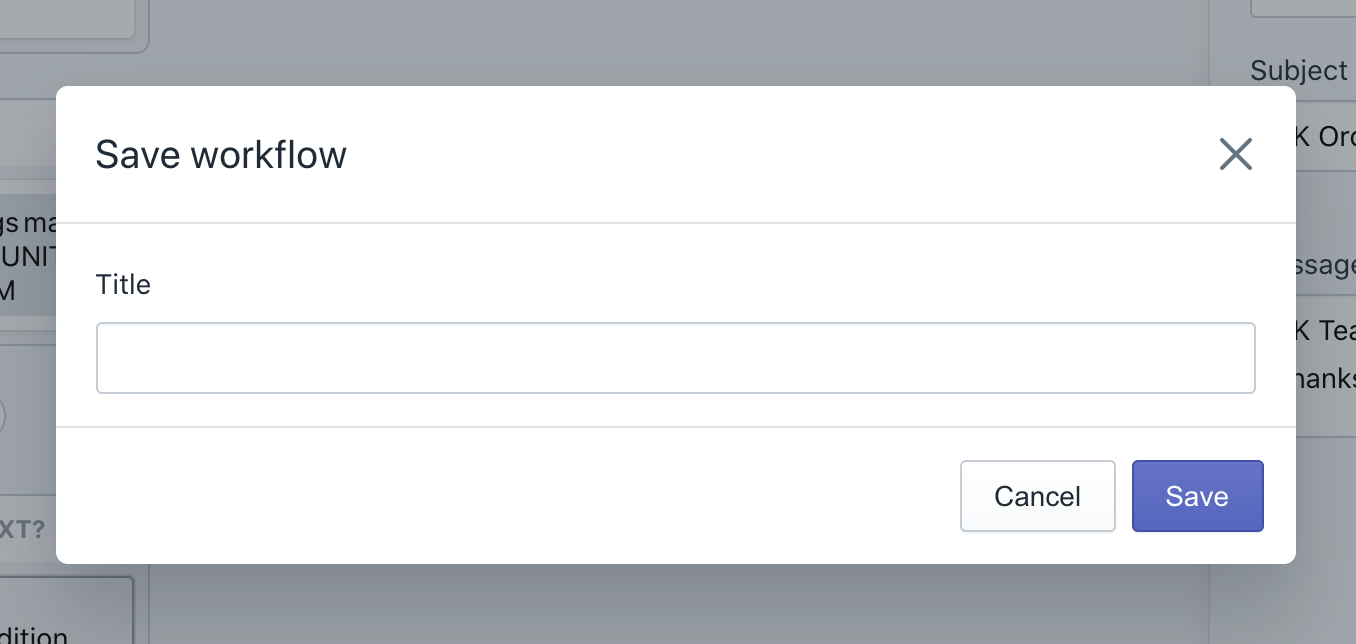
Task: Click empty footer area left of Cancel
Action: [500, 496]
